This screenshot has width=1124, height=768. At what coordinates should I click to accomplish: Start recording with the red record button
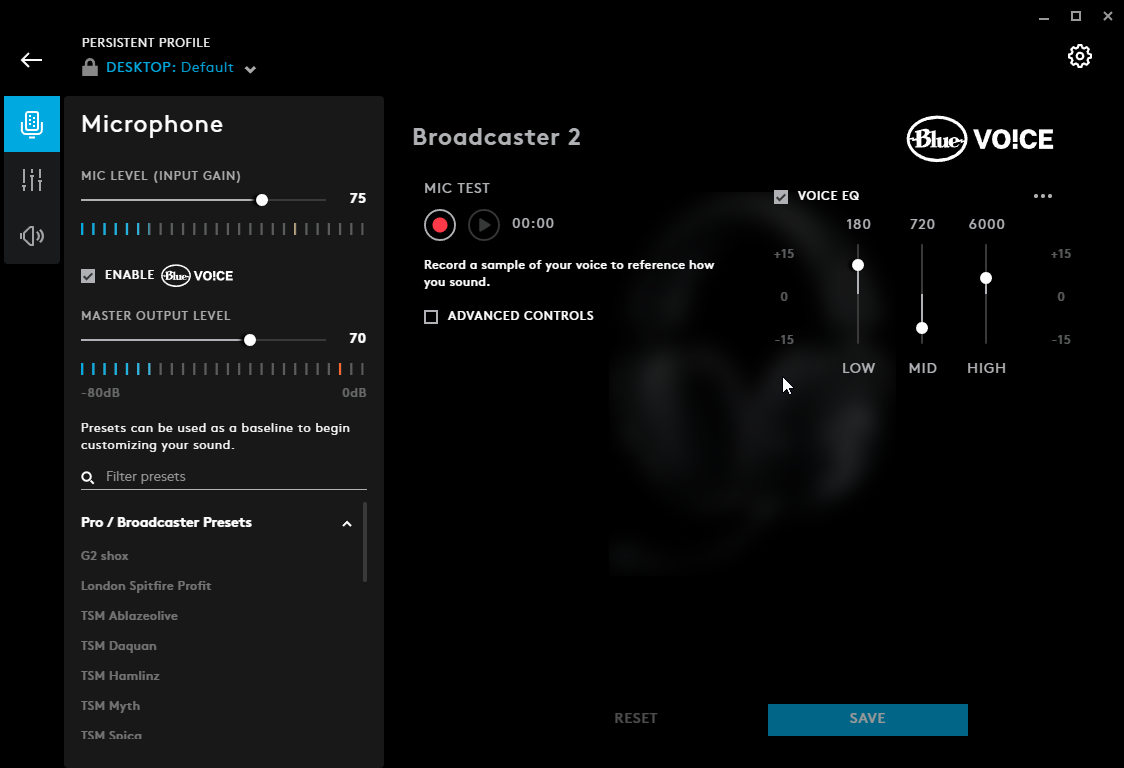coord(439,225)
